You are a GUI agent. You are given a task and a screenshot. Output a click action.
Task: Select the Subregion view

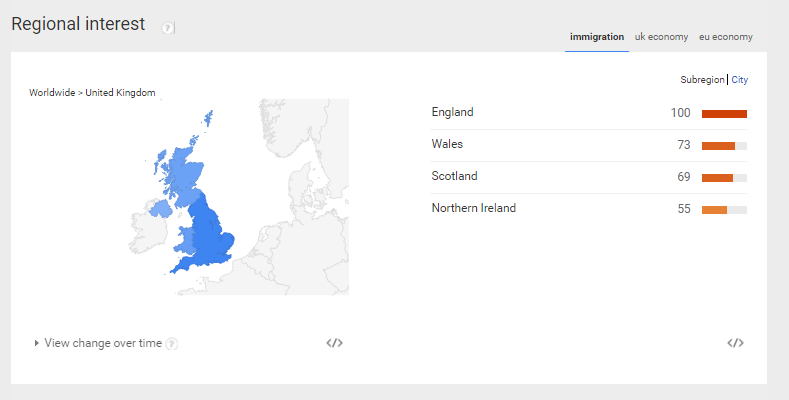[x=702, y=79]
